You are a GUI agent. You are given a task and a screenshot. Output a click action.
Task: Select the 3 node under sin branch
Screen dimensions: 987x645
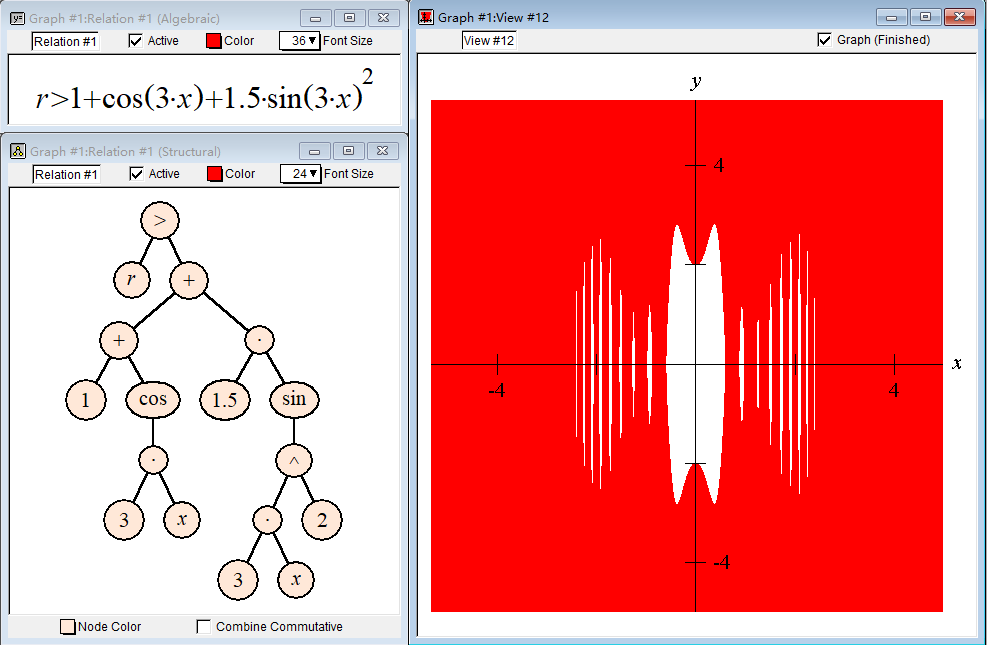[x=238, y=580]
